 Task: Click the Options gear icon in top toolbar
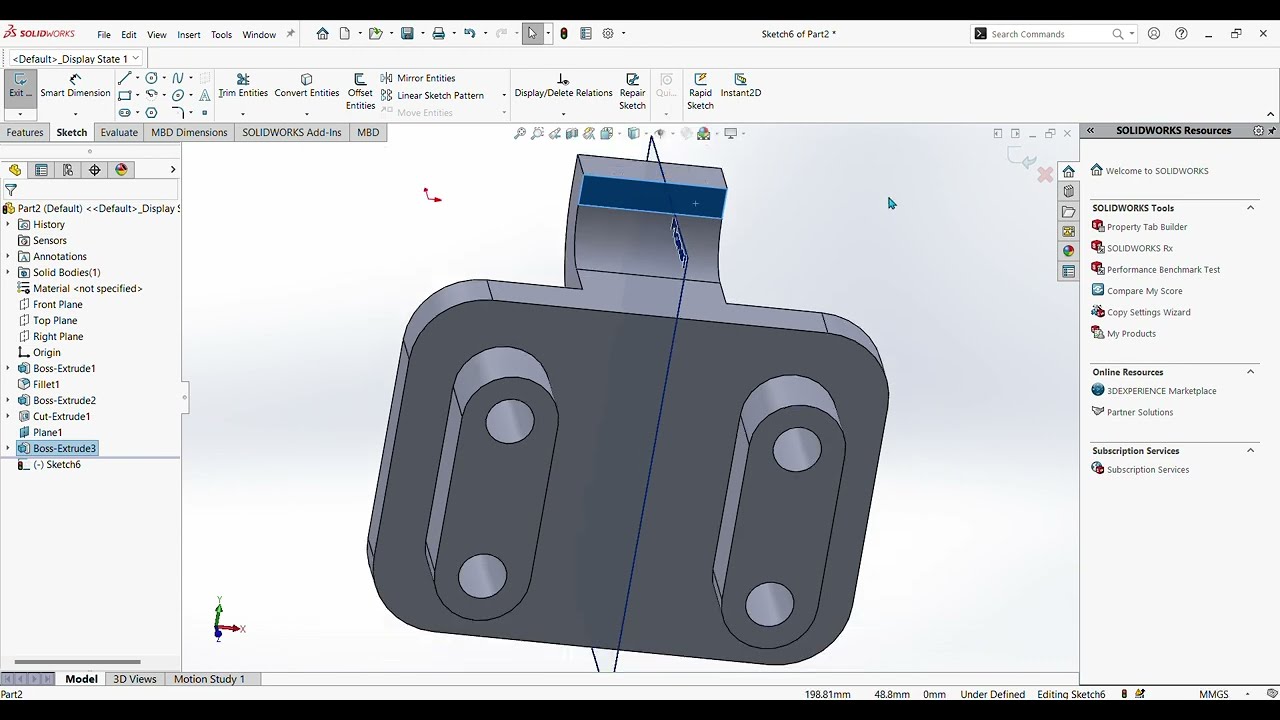coord(607,34)
